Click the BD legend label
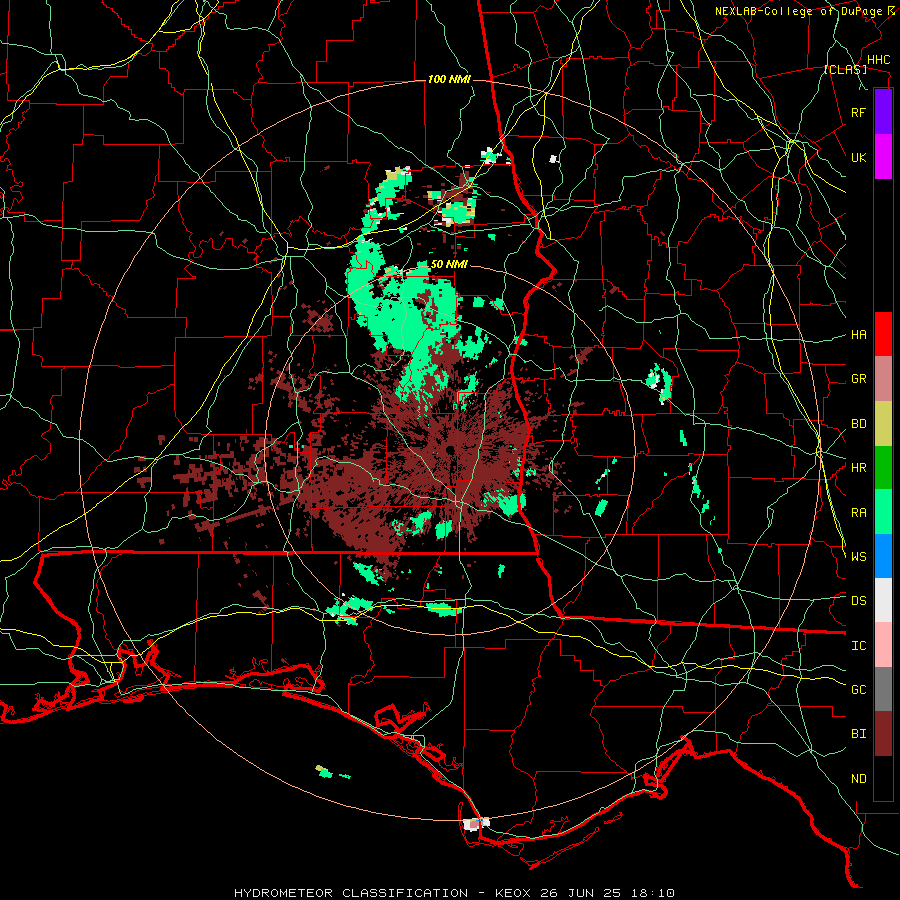 tap(859, 424)
